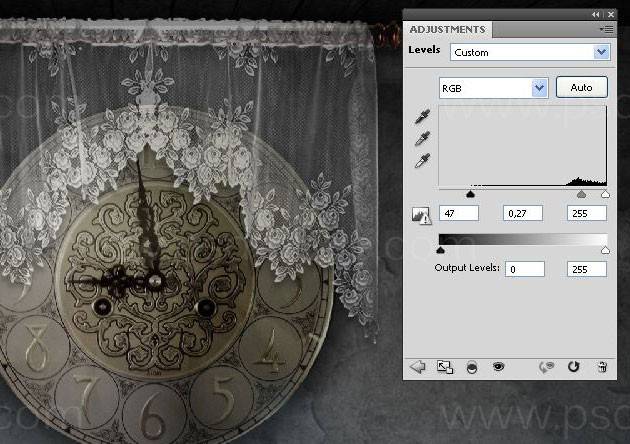Return to the adjustment list arrow
This screenshot has height=444, width=630.
tap(418, 367)
